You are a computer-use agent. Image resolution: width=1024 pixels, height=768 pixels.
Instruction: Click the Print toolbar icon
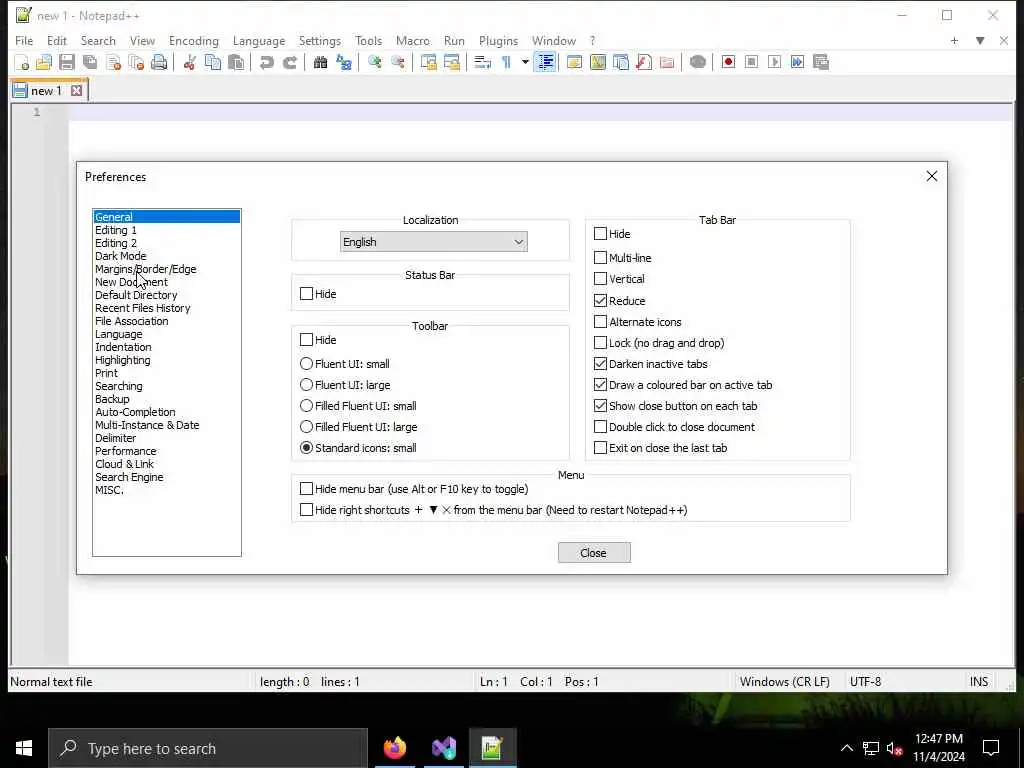pos(159,62)
